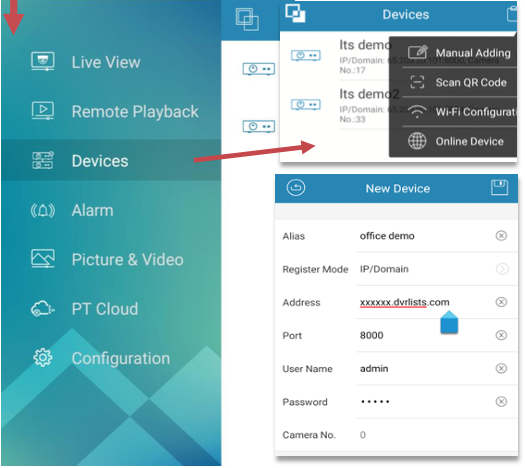Viewport: 525px width, 468px height.
Task: Click the save floppy icon in New Device
Action: tap(499, 187)
